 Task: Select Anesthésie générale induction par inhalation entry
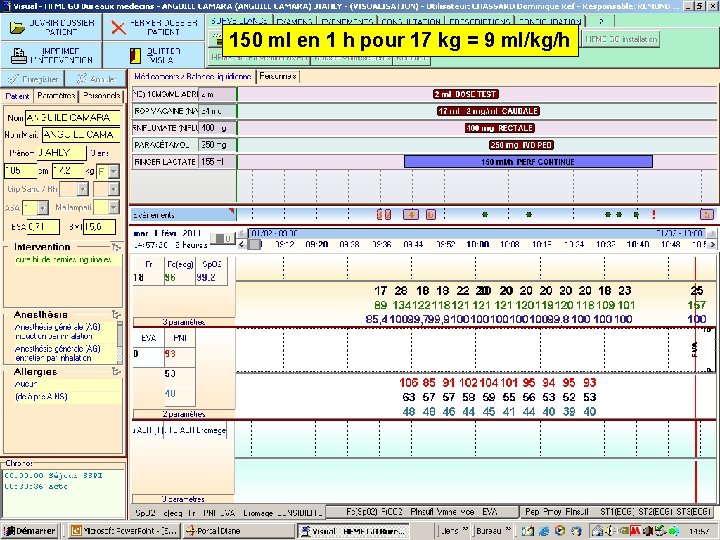(57, 332)
